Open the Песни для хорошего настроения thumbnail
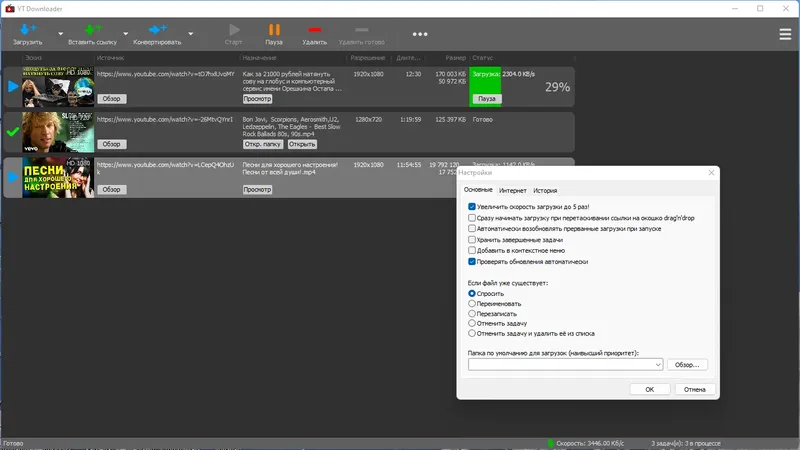The width and height of the screenshot is (800, 450). click(58, 178)
